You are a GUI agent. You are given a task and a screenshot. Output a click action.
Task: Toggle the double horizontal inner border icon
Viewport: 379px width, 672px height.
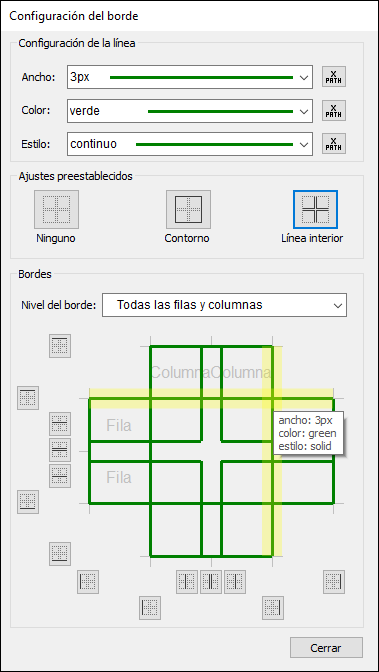pos(60,450)
